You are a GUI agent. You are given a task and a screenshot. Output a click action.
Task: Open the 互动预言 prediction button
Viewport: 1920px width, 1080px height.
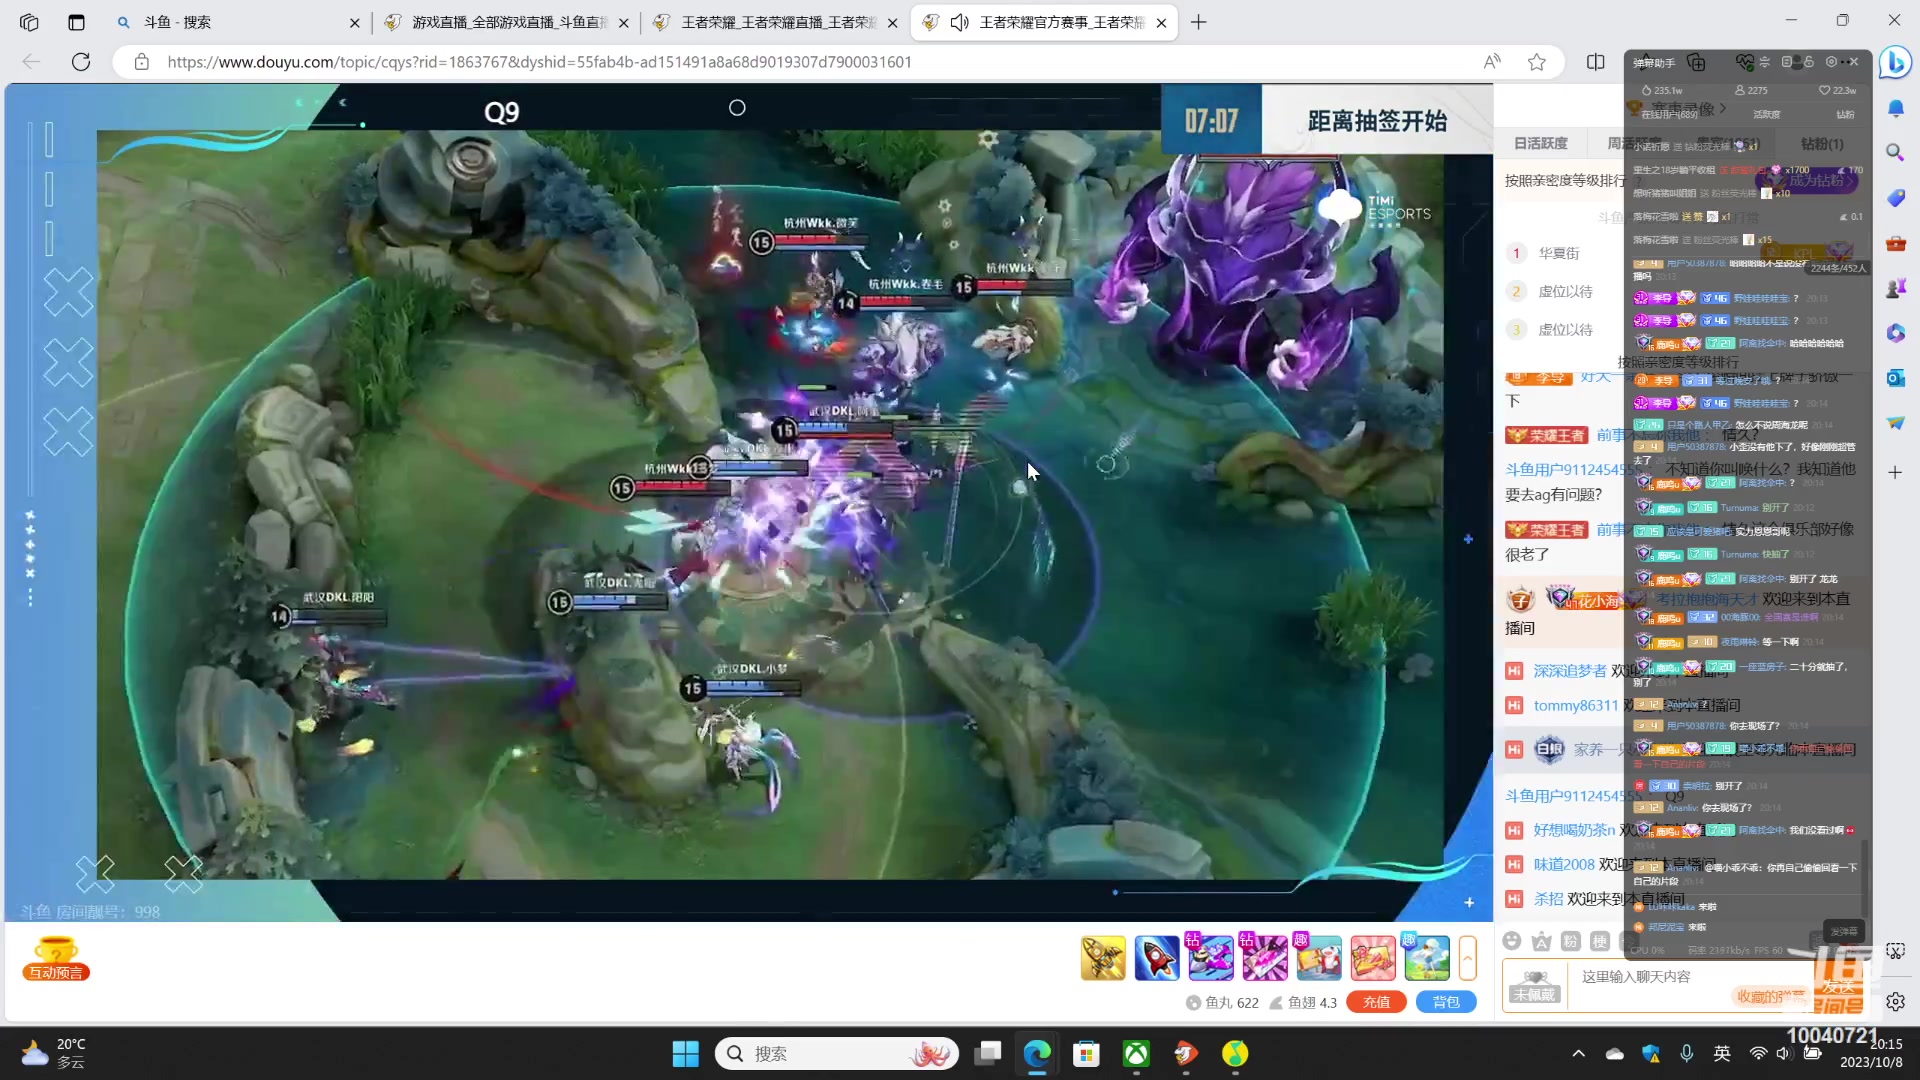click(56, 958)
